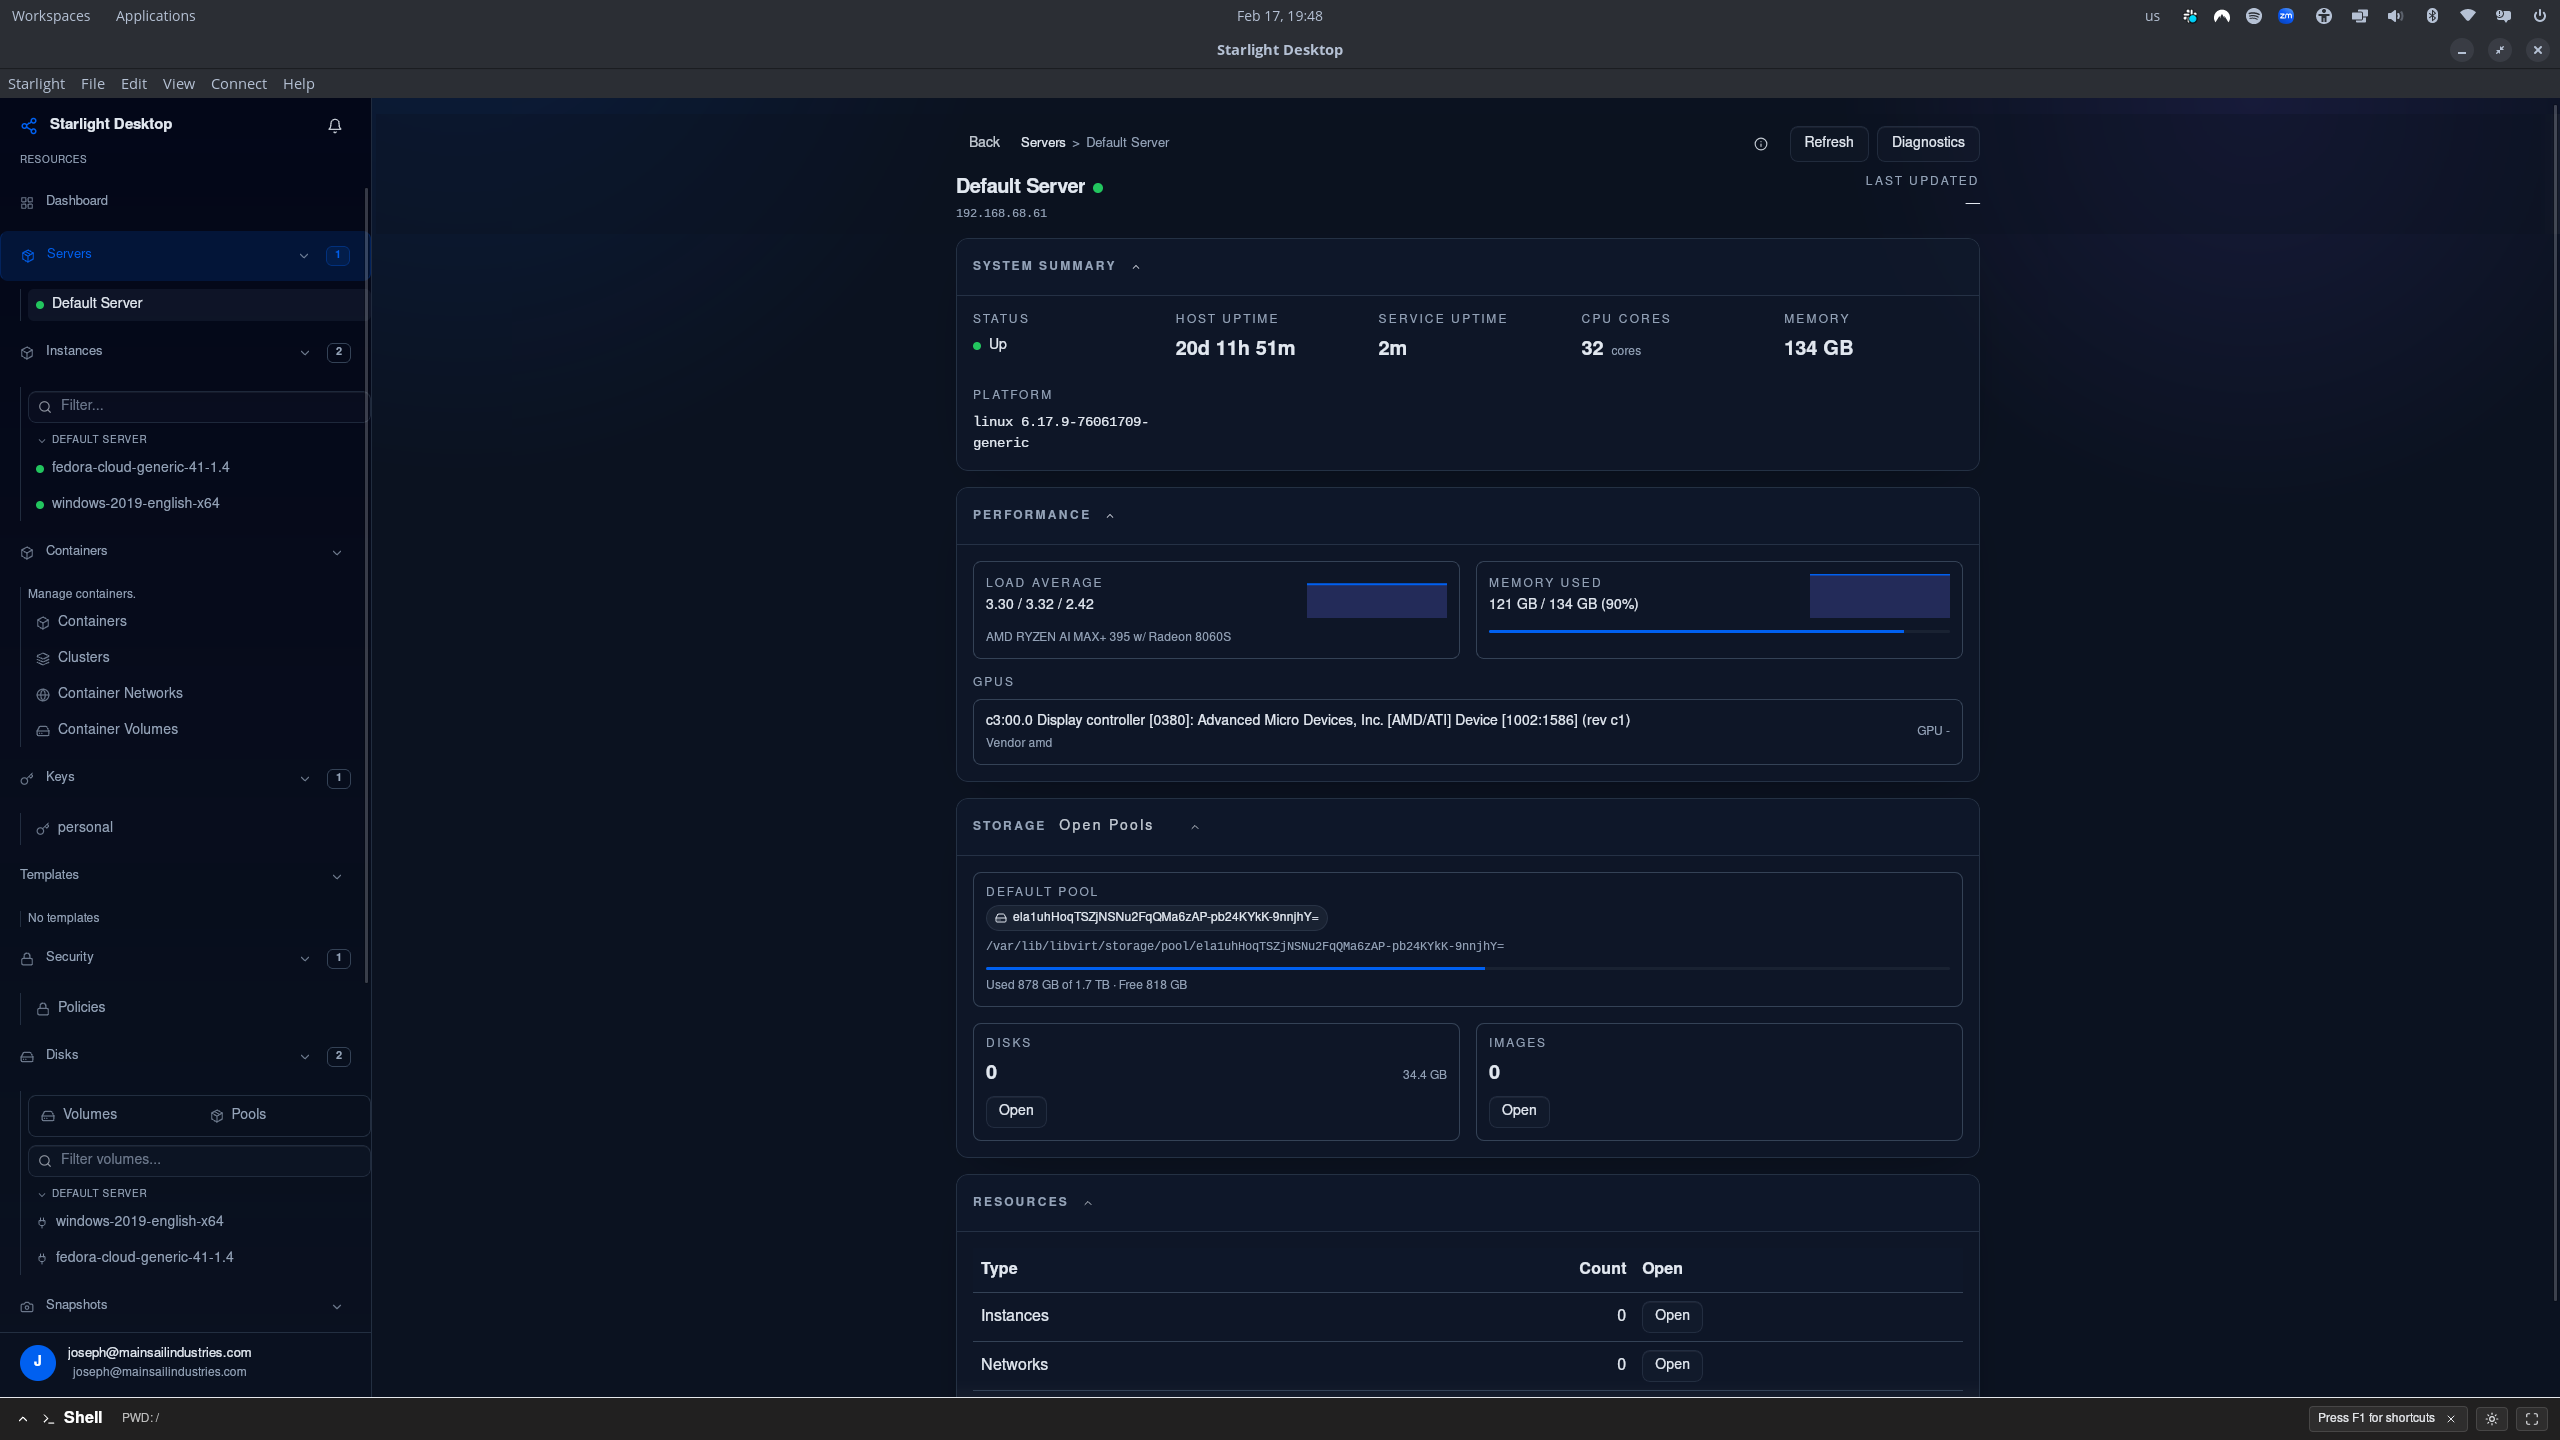
Task: Click Open button under Disks card
Action: 1016,1111
